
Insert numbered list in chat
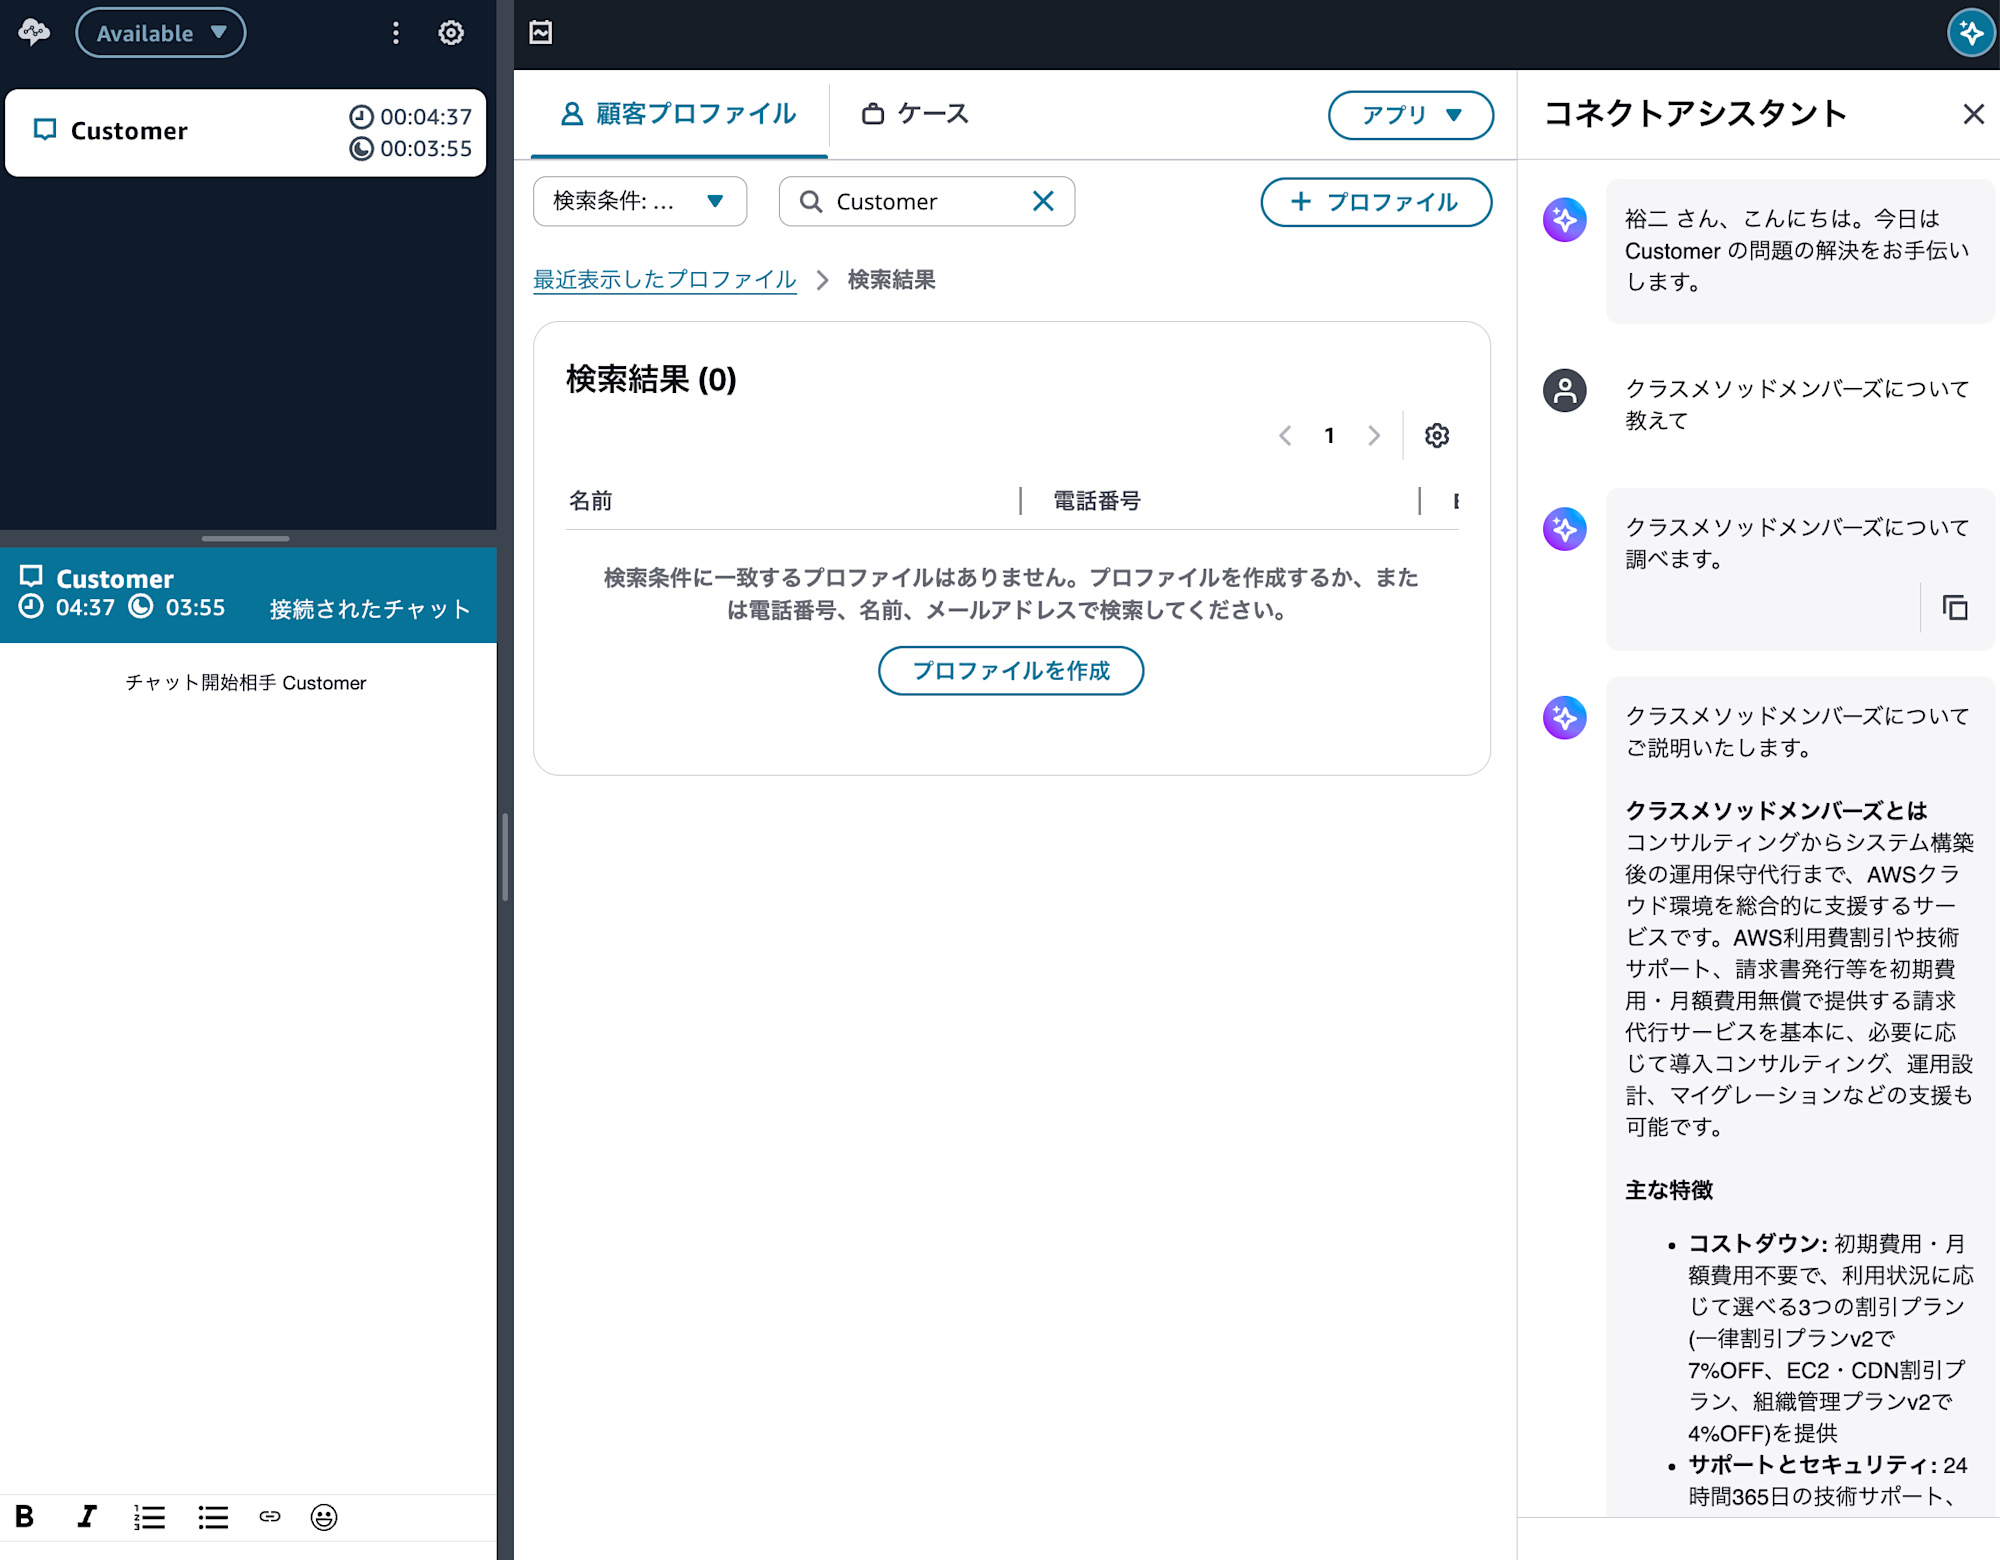coord(149,1517)
